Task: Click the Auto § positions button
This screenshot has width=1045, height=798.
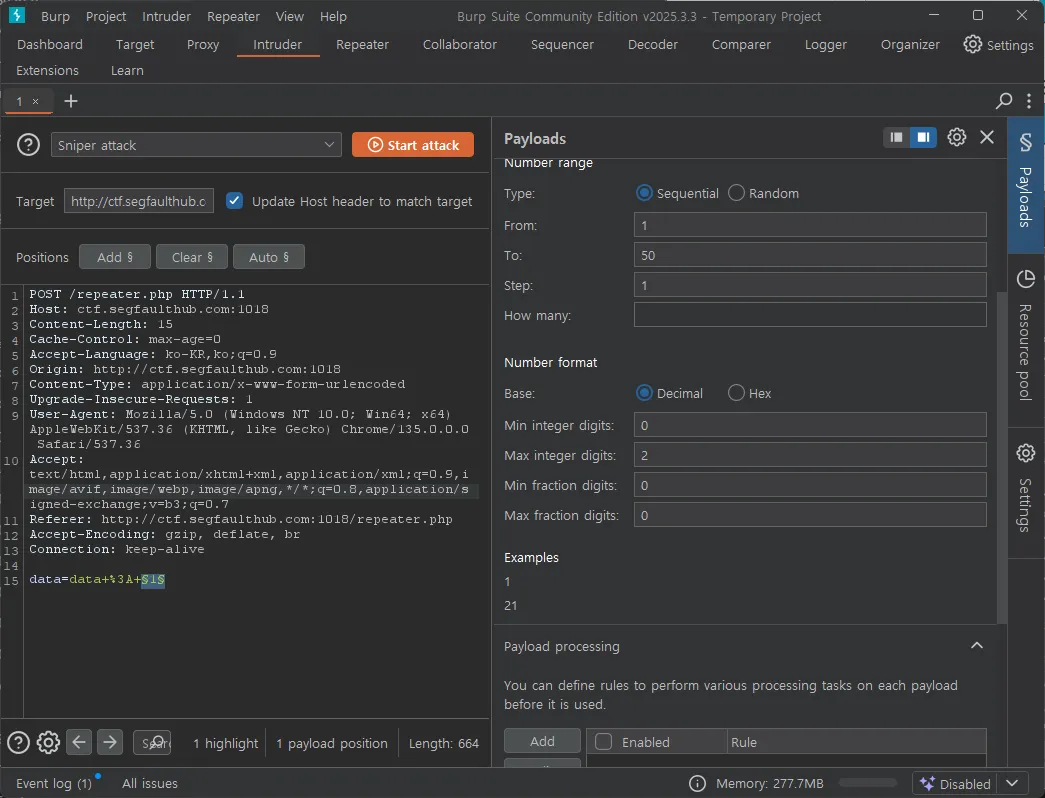Action: [x=269, y=257]
